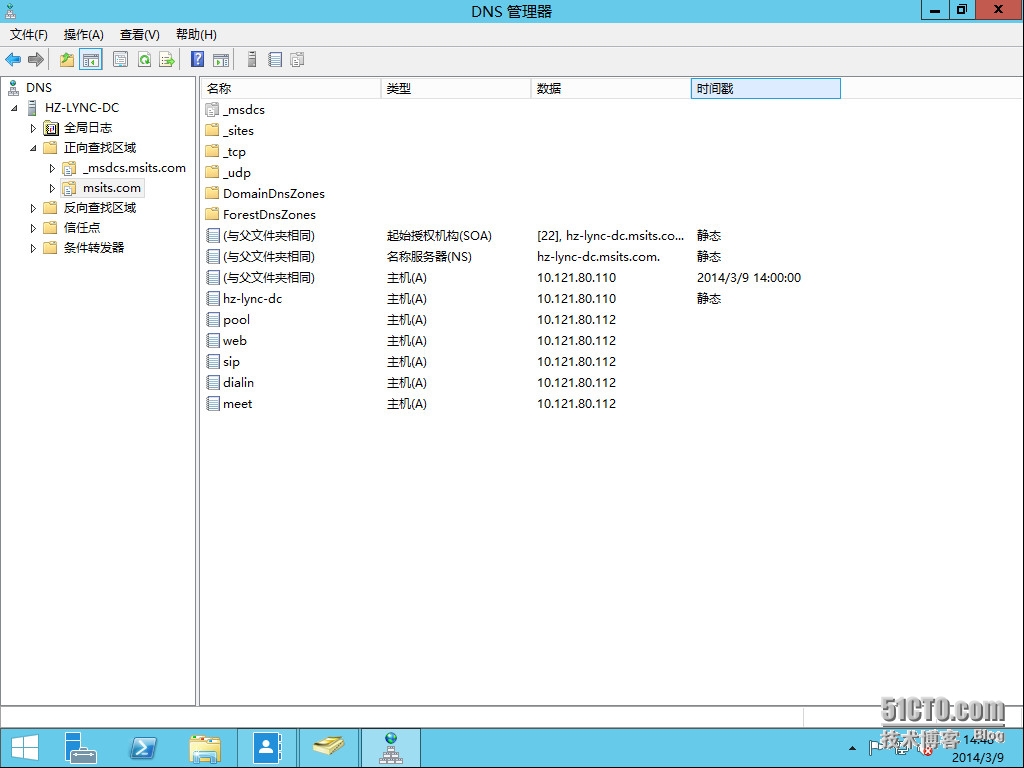Select 反向查找区域 in the tree
The width and height of the screenshot is (1024, 768).
coord(100,208)
